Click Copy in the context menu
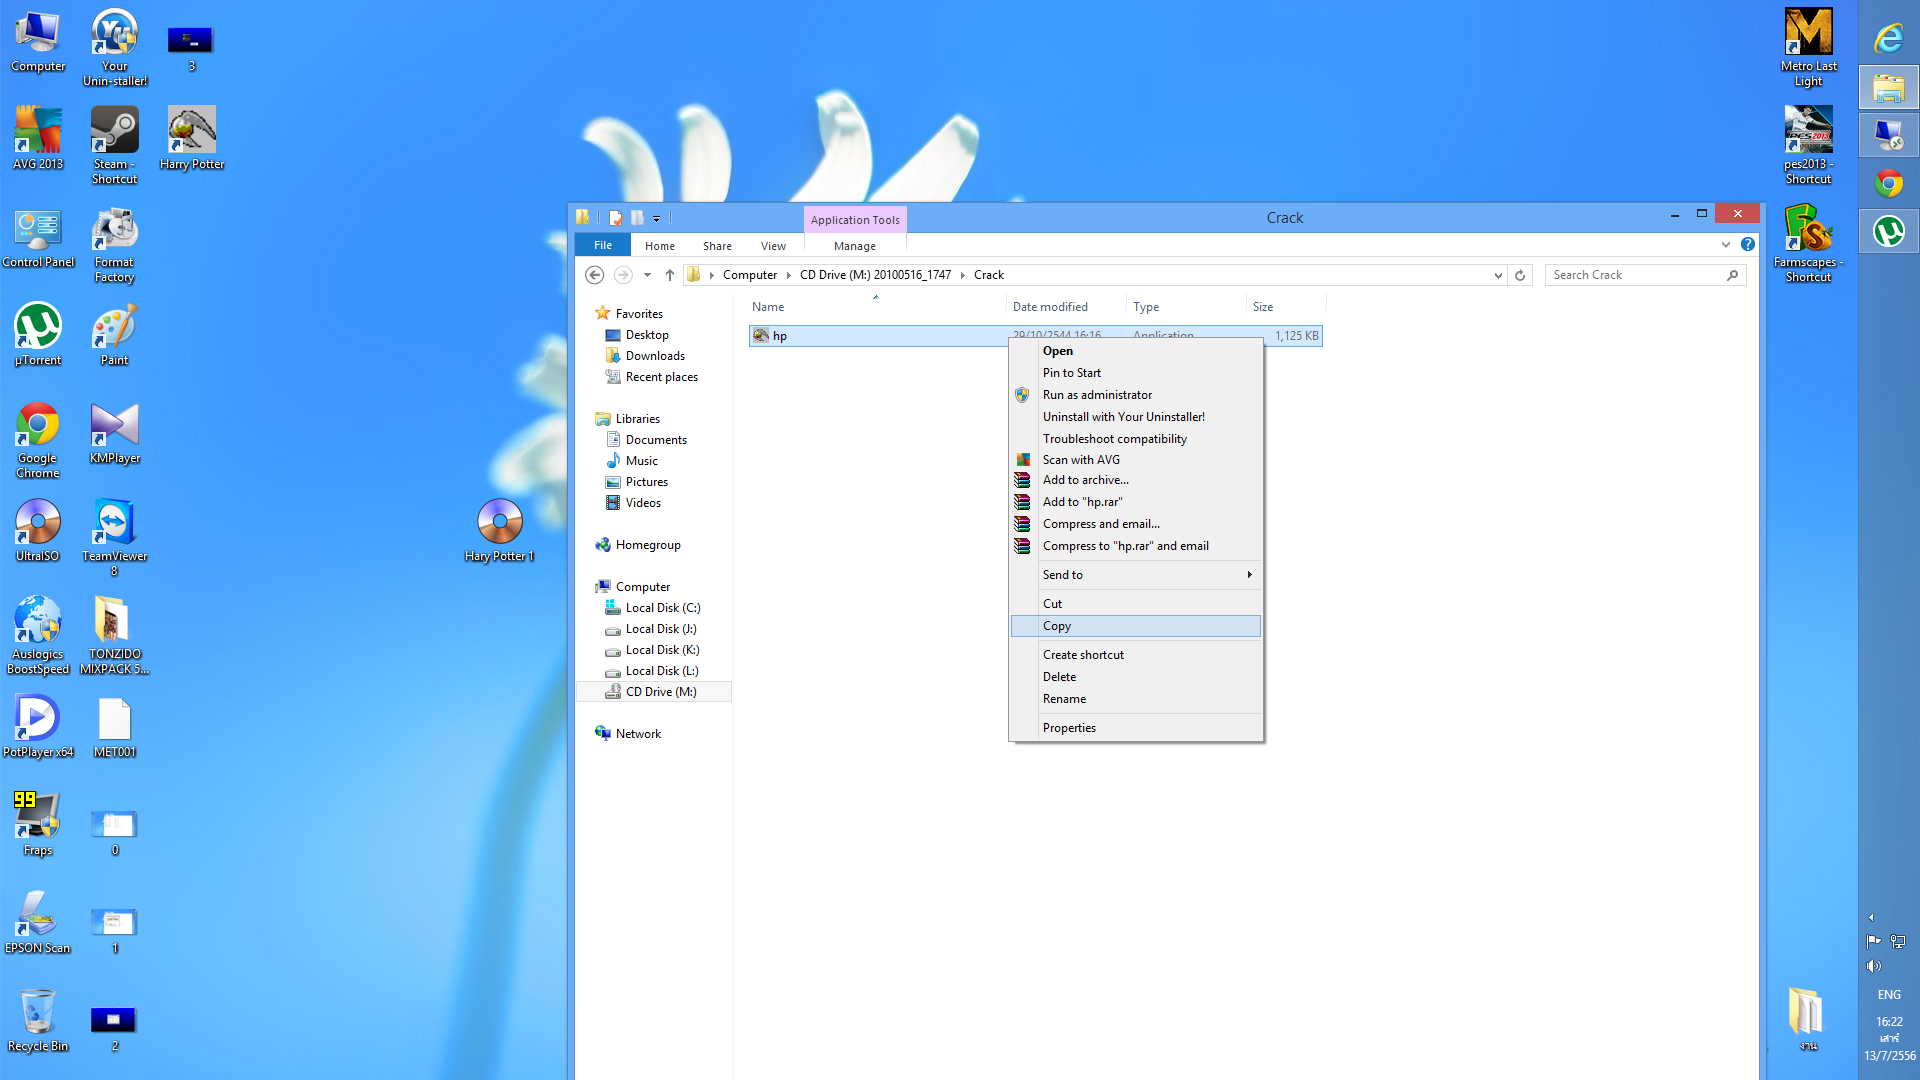 coord(1056,626)
